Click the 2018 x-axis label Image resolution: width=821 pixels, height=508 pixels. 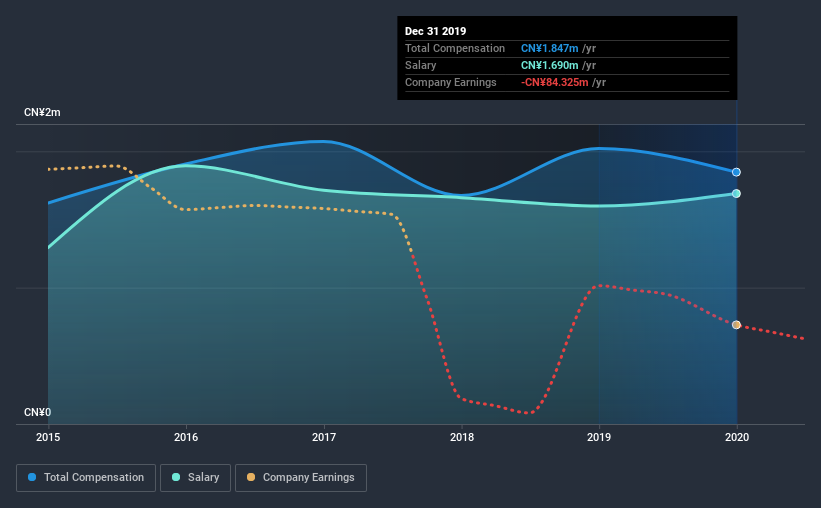pos(462,437)
